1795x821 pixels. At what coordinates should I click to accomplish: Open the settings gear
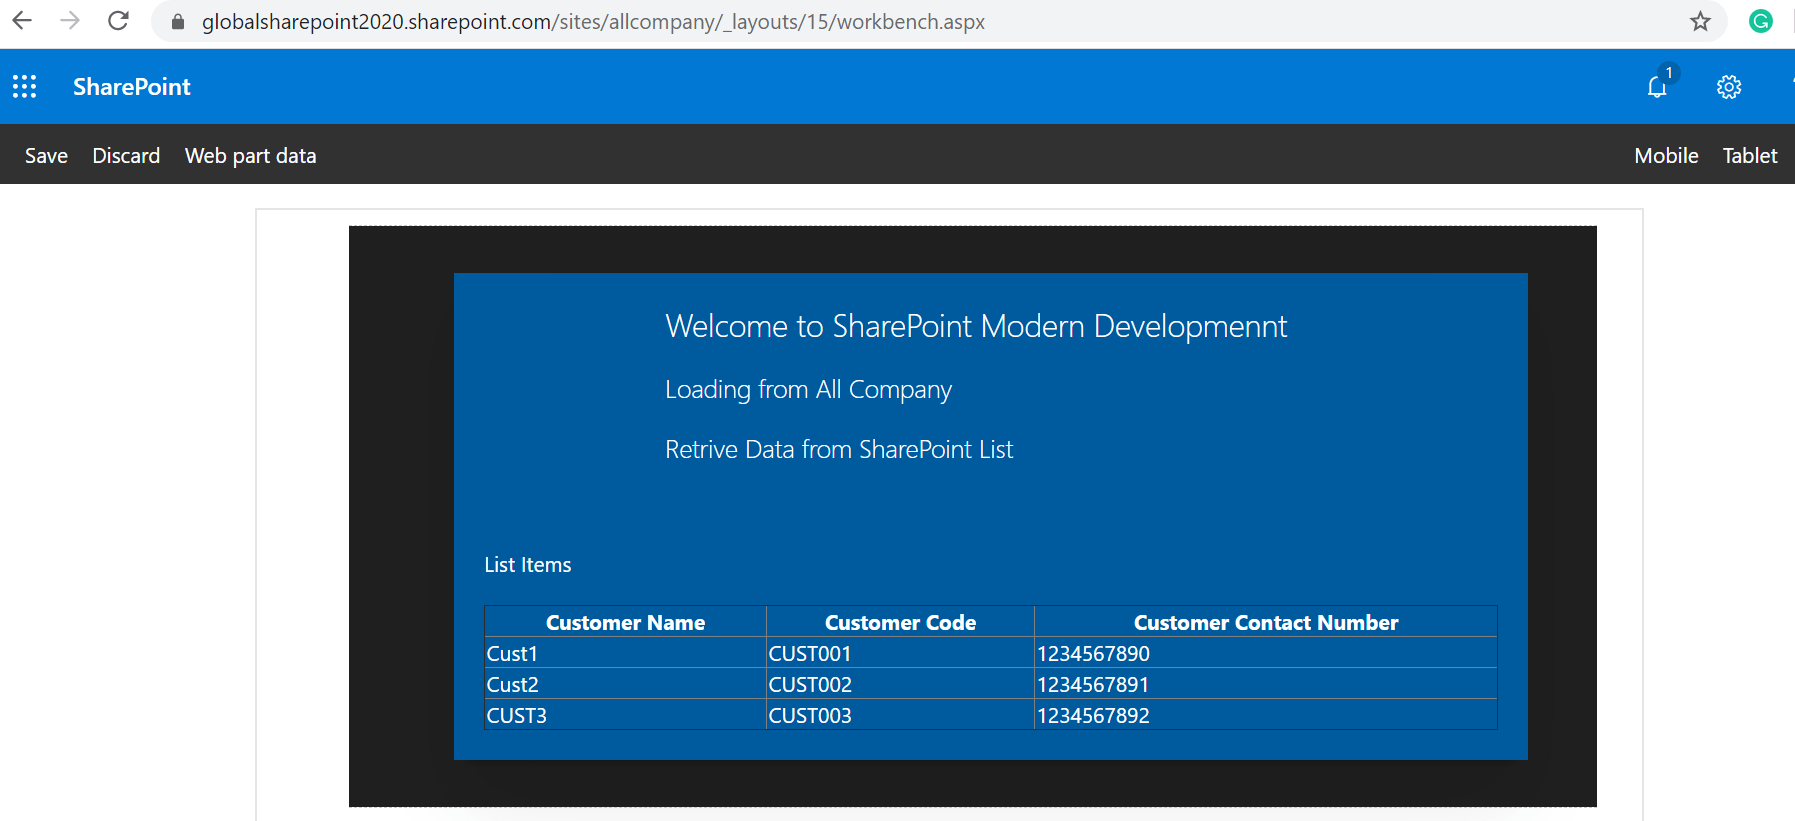(1729, 87)
